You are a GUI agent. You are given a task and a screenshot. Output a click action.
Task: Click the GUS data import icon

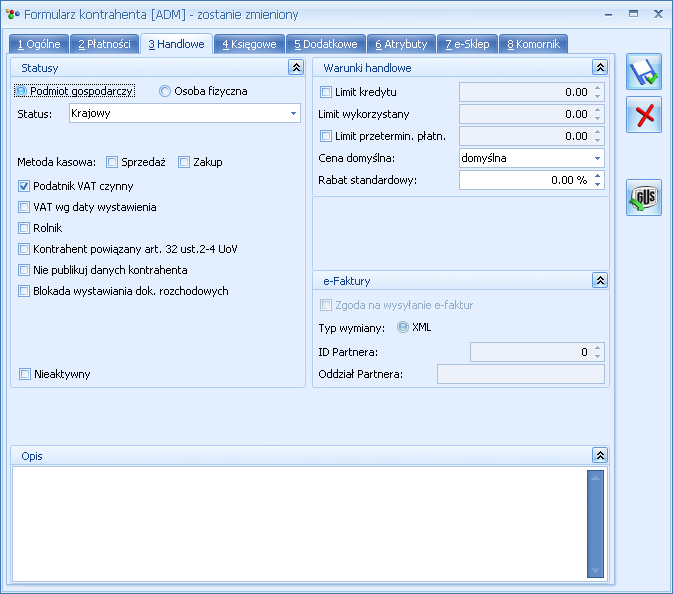click(x=643, y=197)
